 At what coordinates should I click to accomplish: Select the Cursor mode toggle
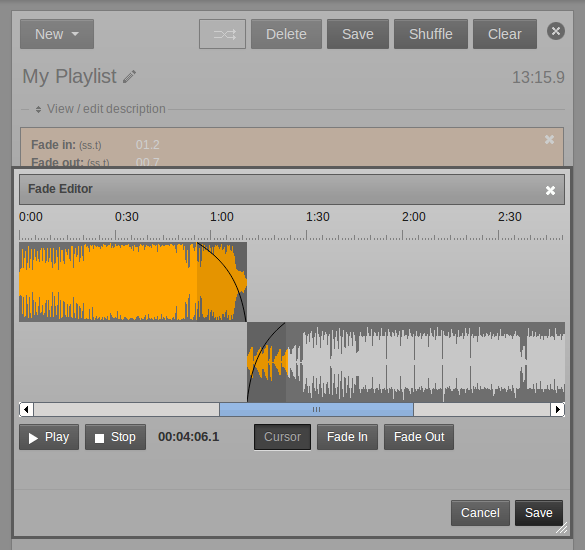[282, 437]
